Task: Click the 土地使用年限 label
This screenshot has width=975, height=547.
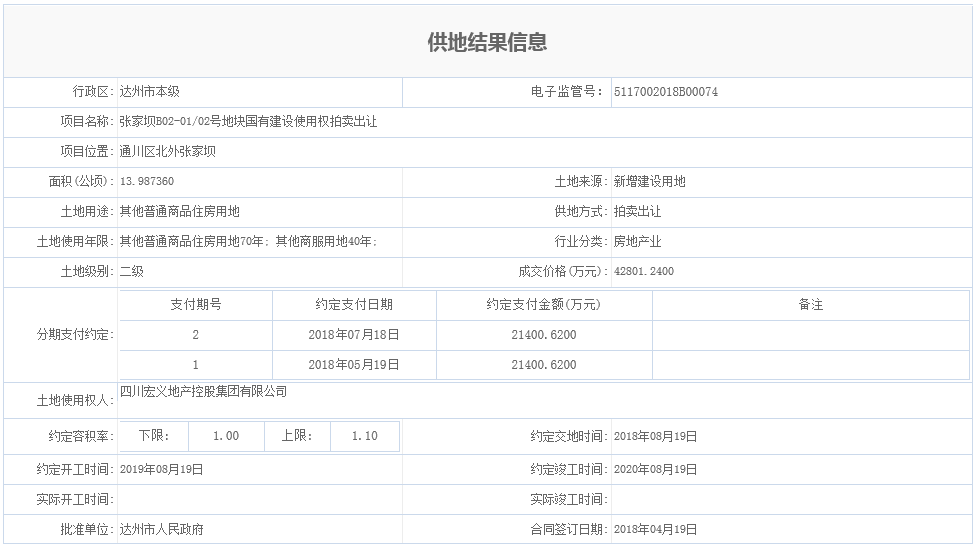Action: point(75,241)
